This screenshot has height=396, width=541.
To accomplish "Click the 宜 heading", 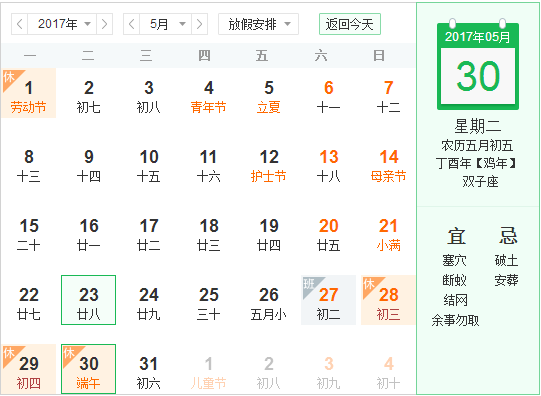I will click(456, 236).
